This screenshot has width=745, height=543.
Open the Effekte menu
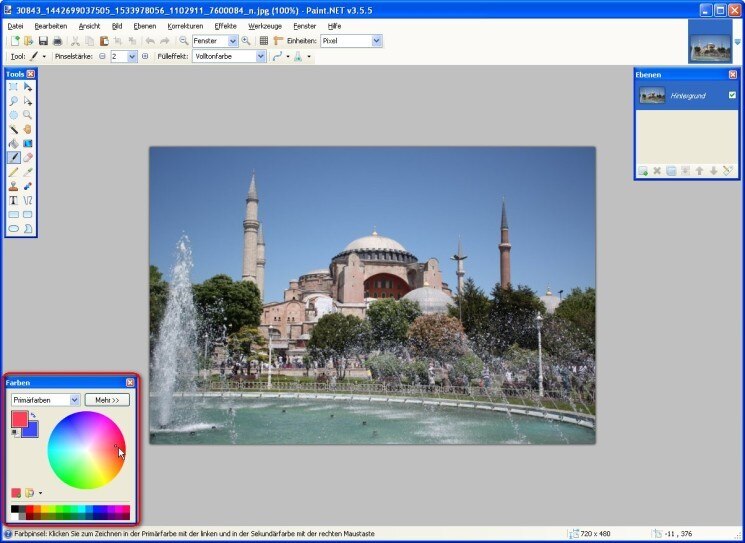pyautogui.click(x=225, y=25)
